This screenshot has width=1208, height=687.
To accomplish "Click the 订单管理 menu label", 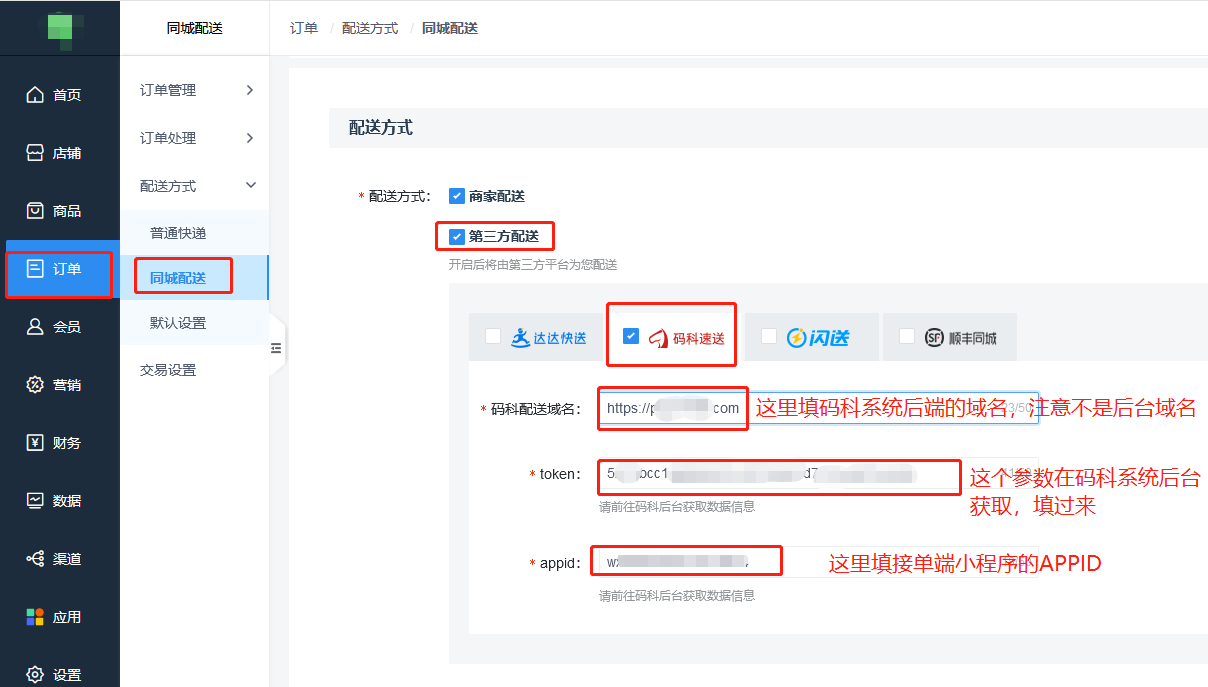I will (168, 90).
